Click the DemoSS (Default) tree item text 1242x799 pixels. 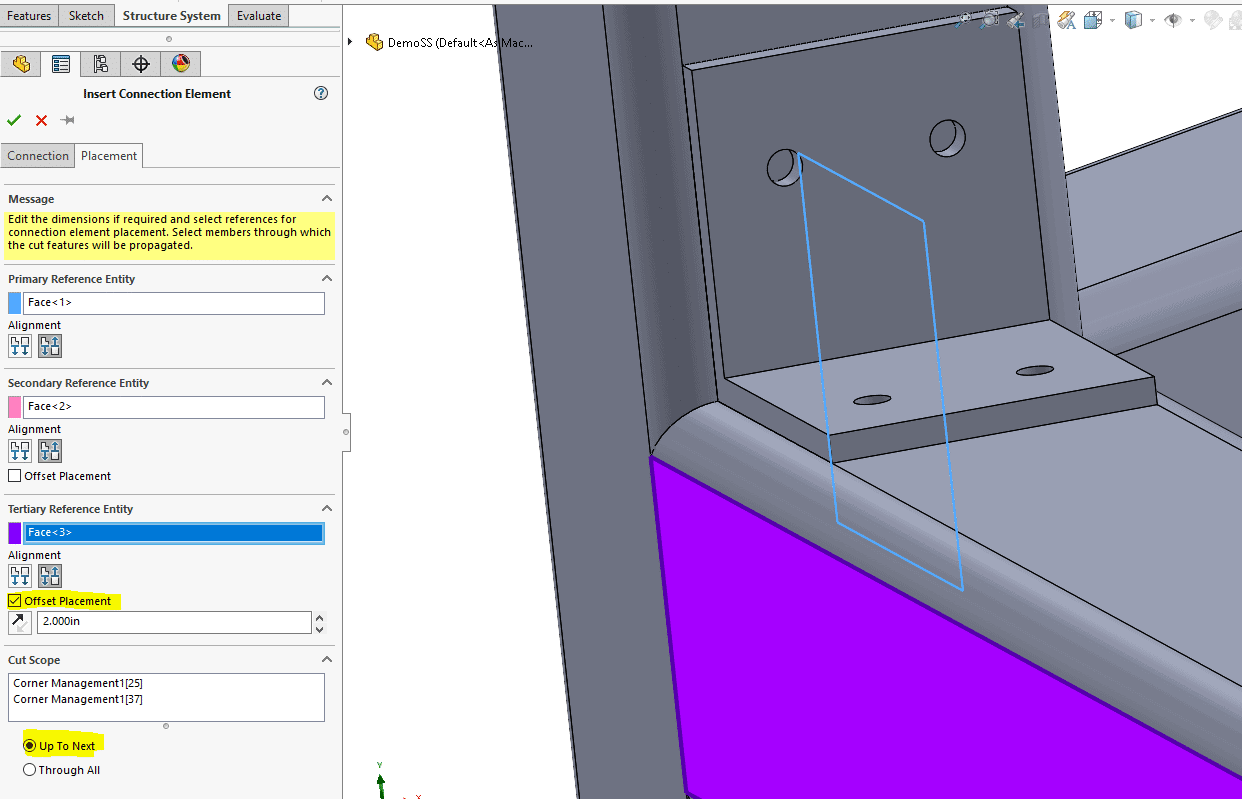click(x=460, y=43)
